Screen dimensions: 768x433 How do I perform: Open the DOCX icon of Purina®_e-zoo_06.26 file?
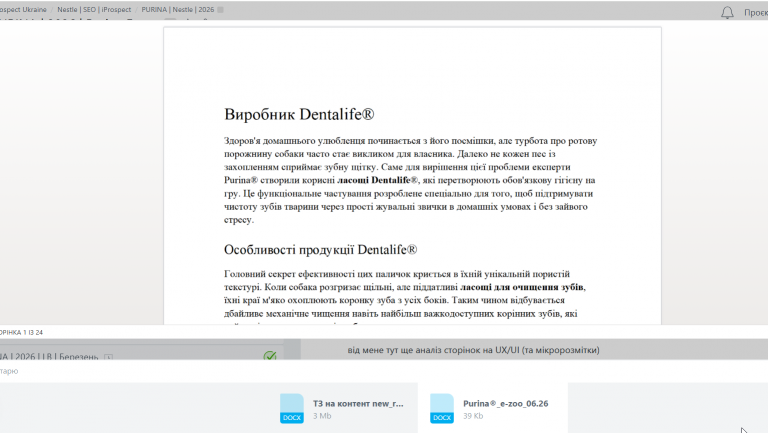pyautogui.click(x=442, y=408)
